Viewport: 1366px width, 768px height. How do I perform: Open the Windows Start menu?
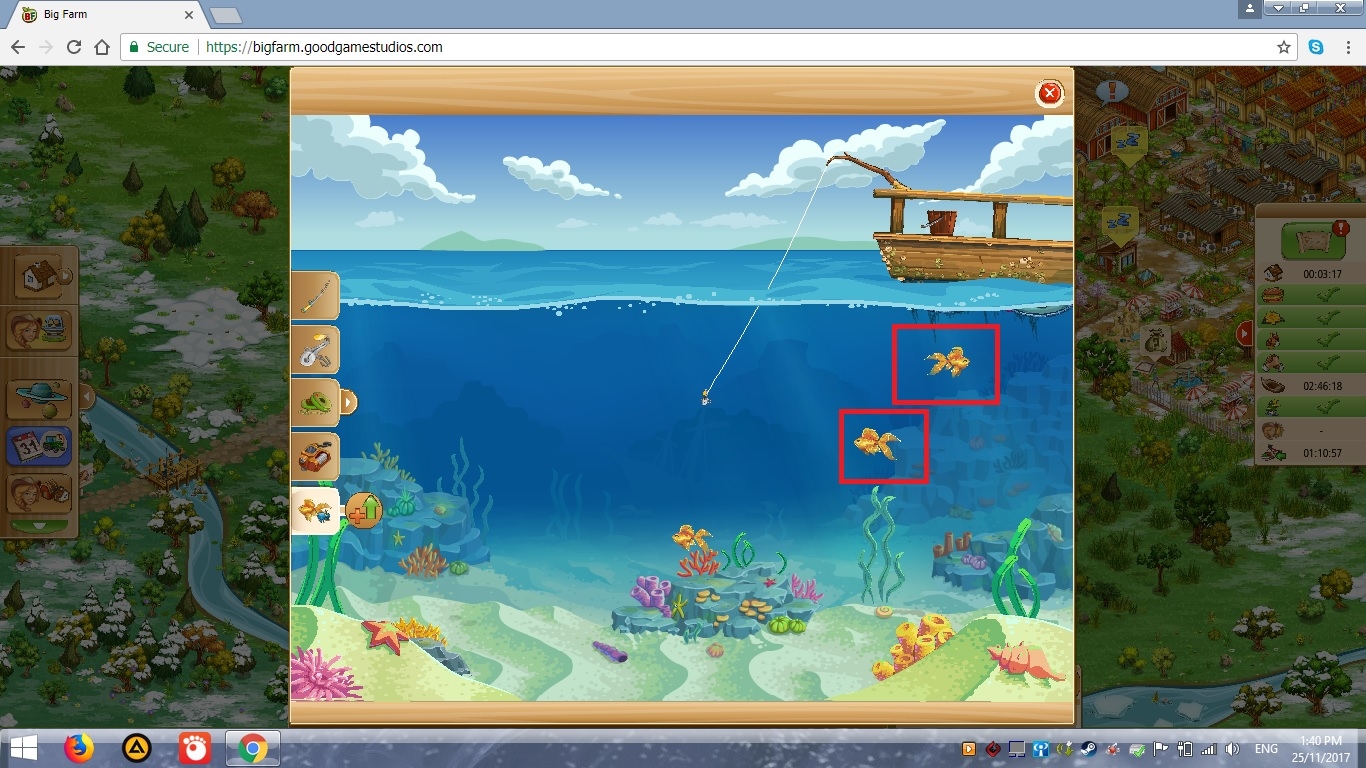[x=24, y=748]
